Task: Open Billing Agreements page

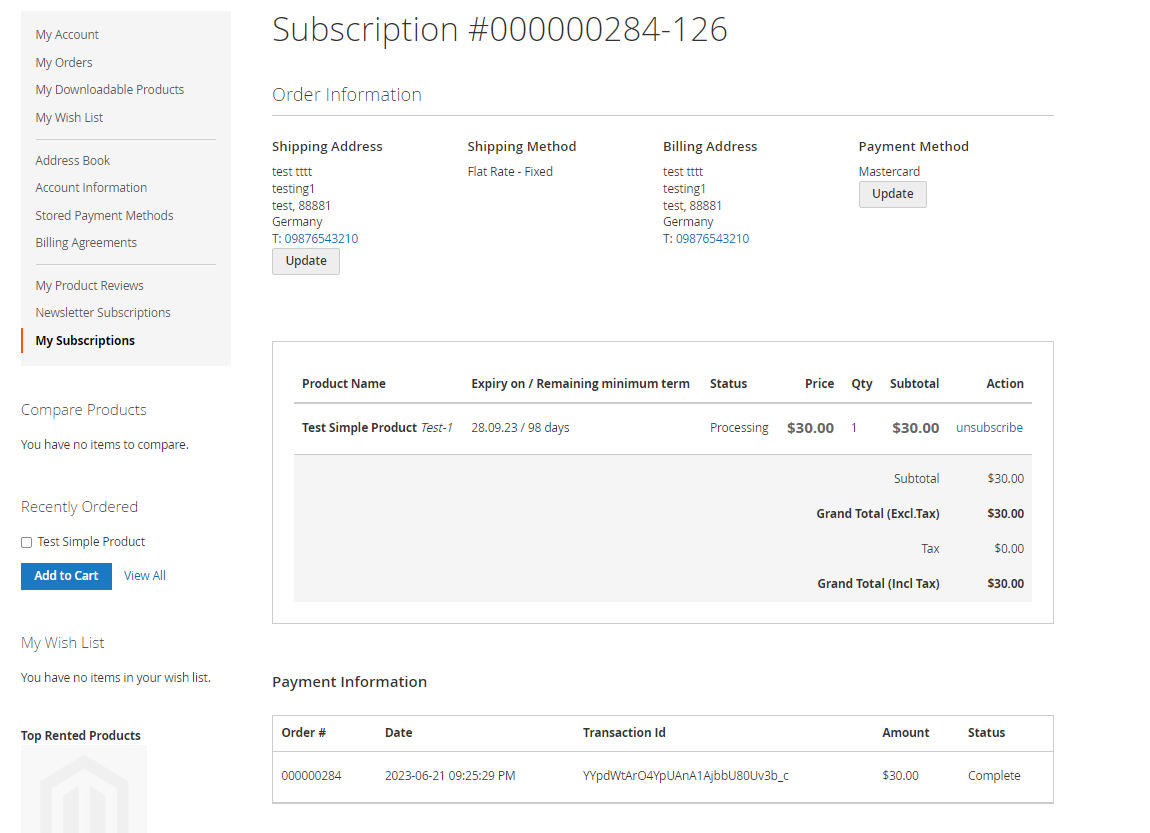Action: point(86,242)
